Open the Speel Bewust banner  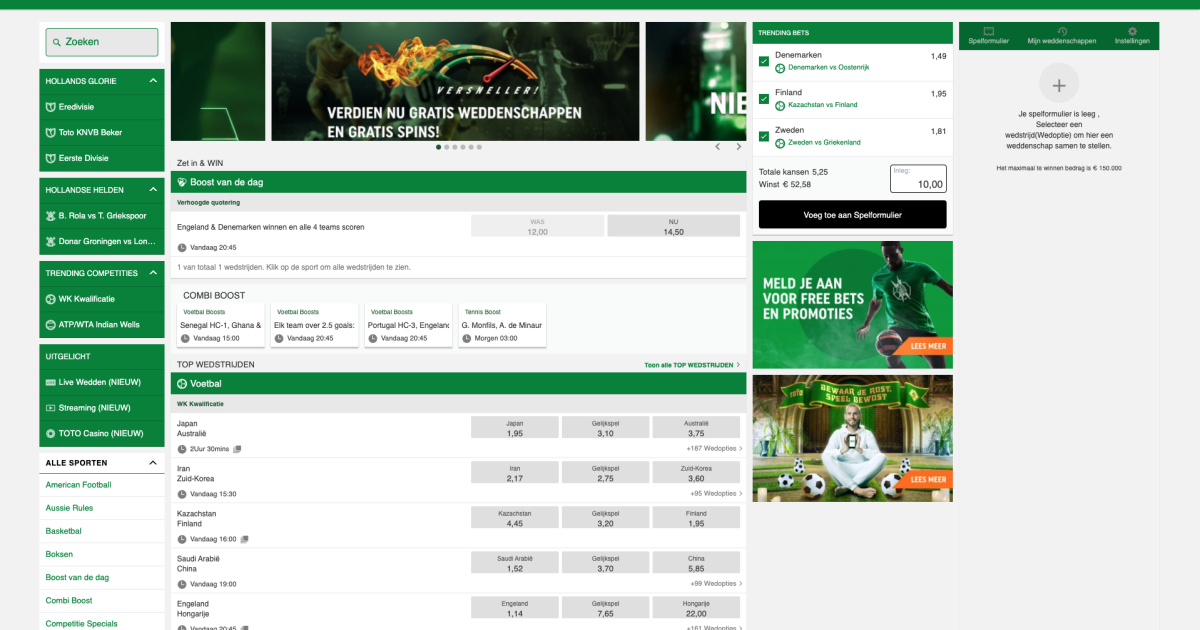[x=852, y=438]
